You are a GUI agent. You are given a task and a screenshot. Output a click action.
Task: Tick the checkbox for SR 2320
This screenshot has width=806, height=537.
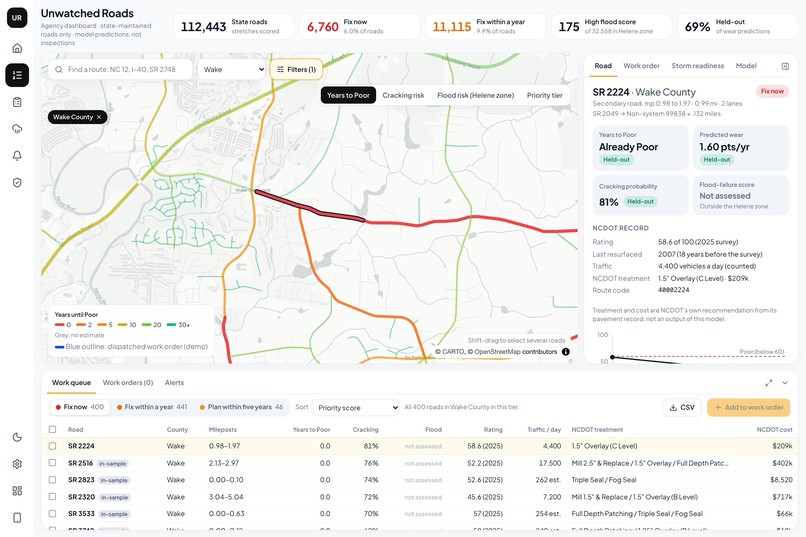tap(52, 497)
